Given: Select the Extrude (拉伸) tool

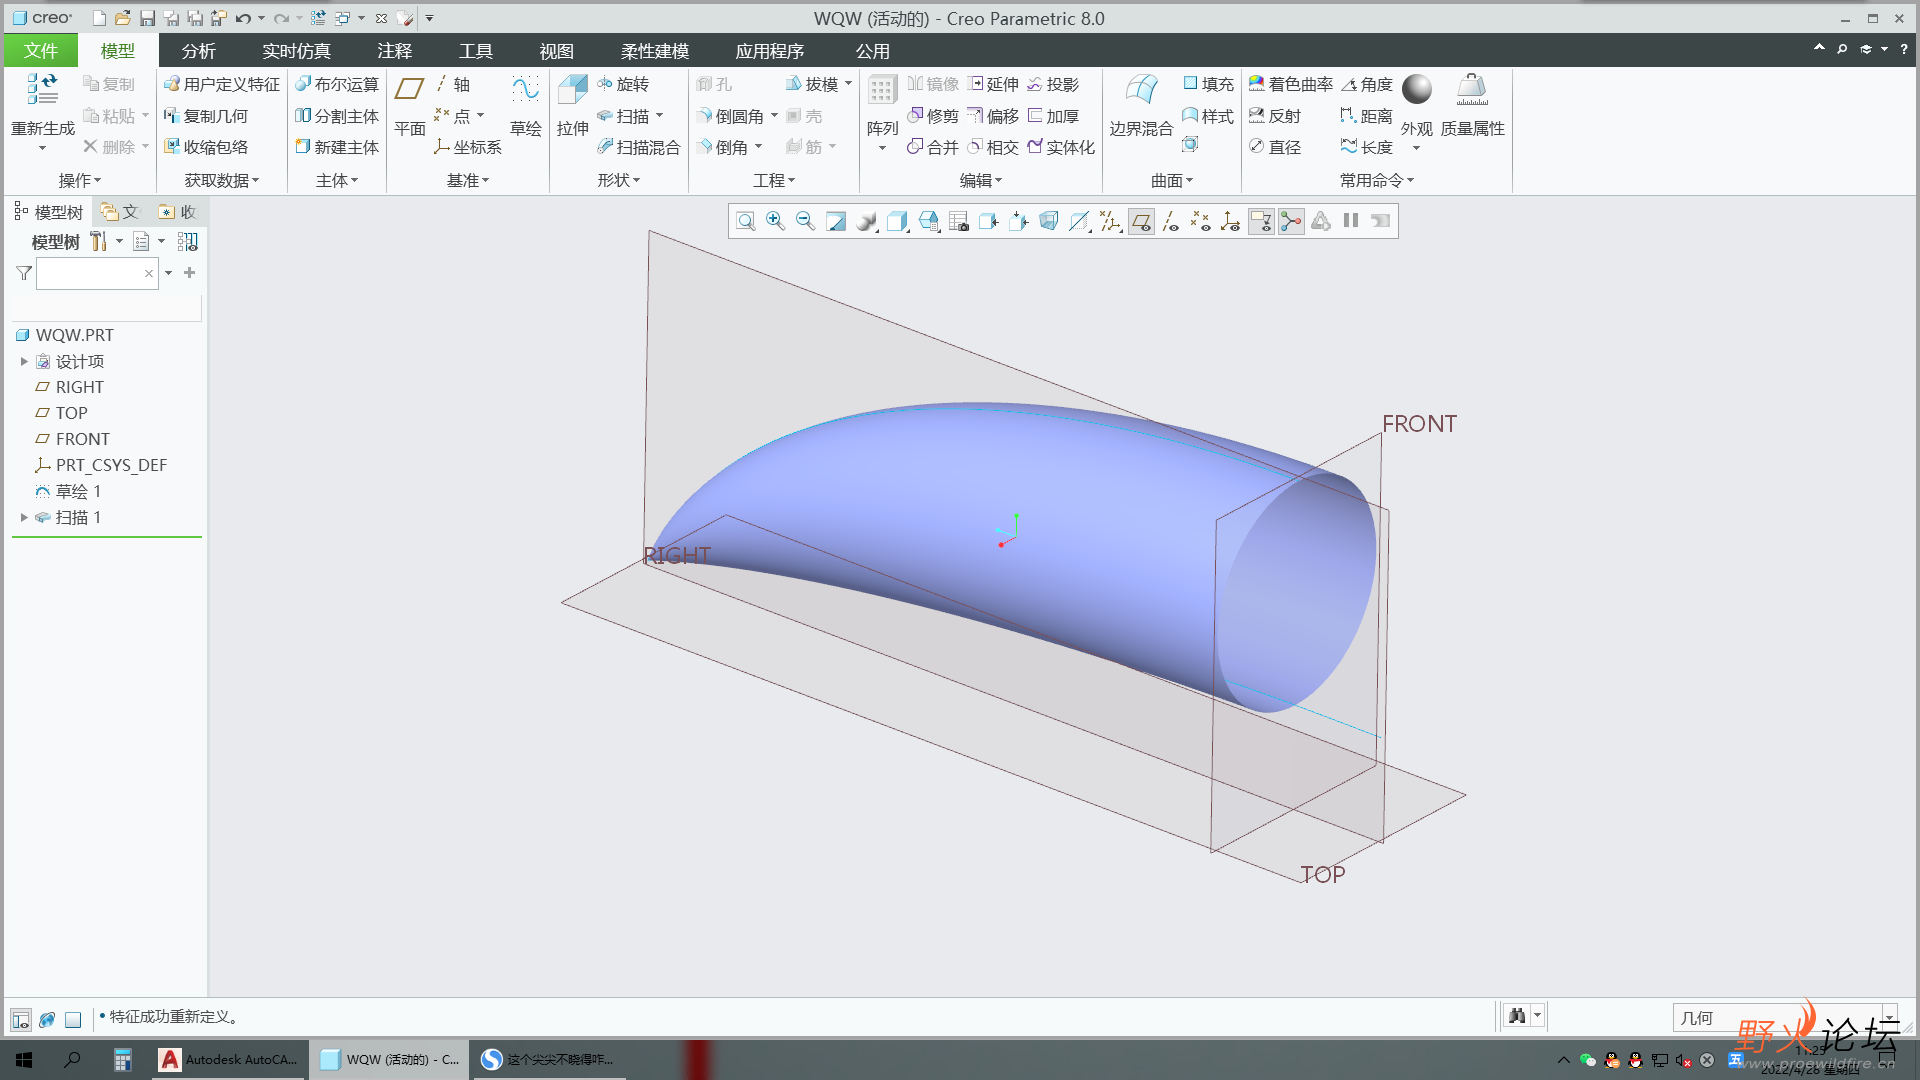Looking at the screenshot, I should [573, 104].
